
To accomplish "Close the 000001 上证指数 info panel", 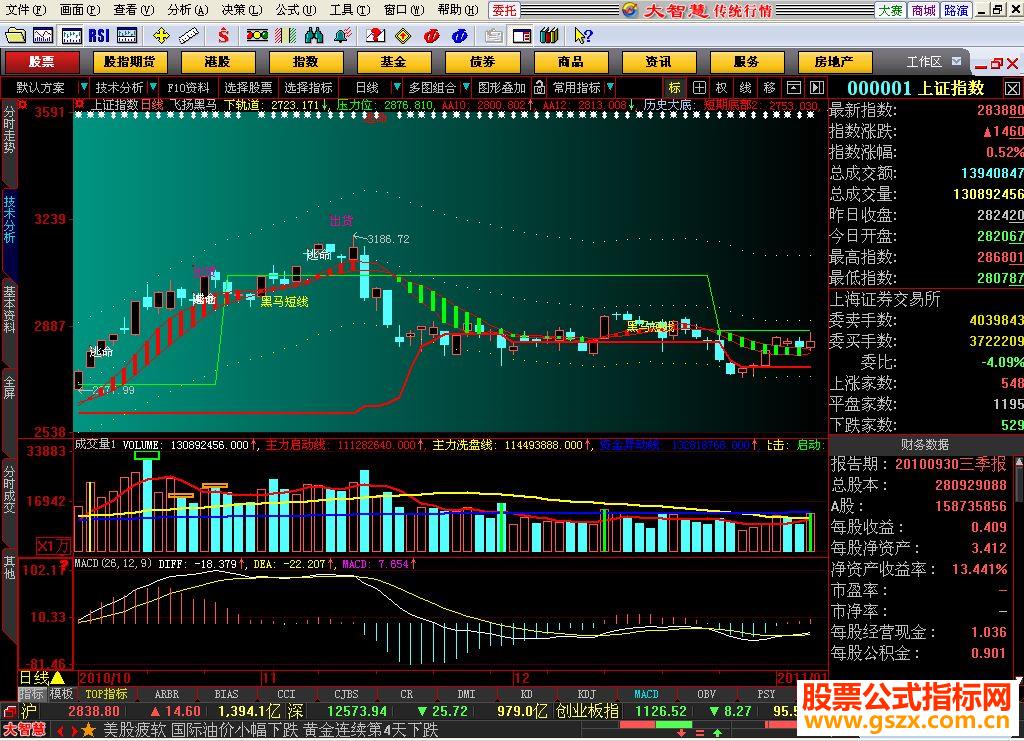I will click(x=1012, y=88).
